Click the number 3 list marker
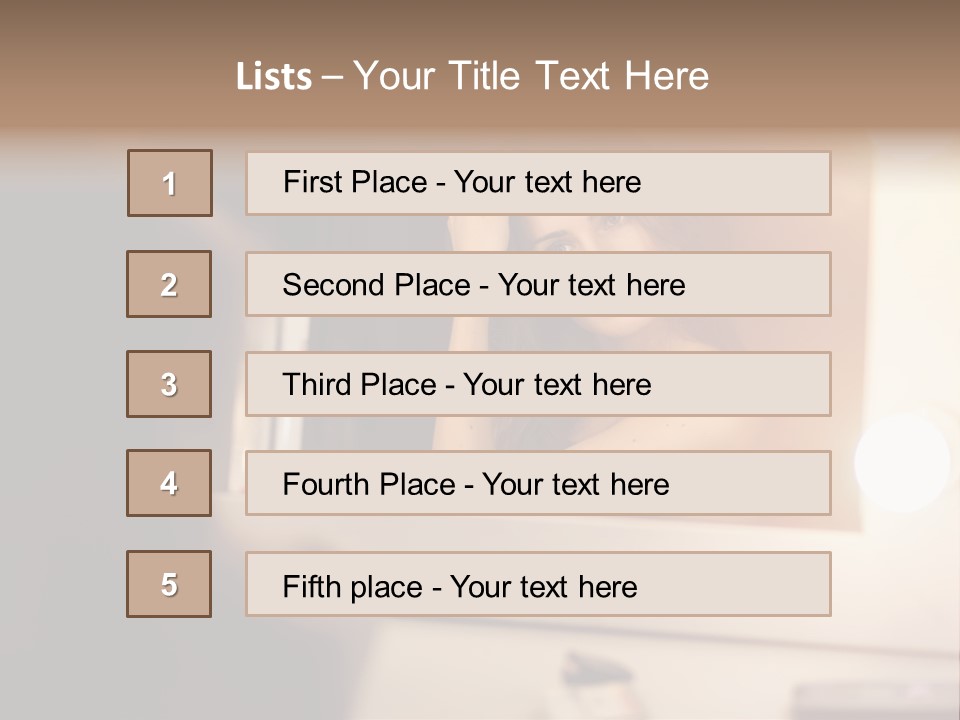The width and height of the screenshot is (960, 720). click(x=169, y=384)
